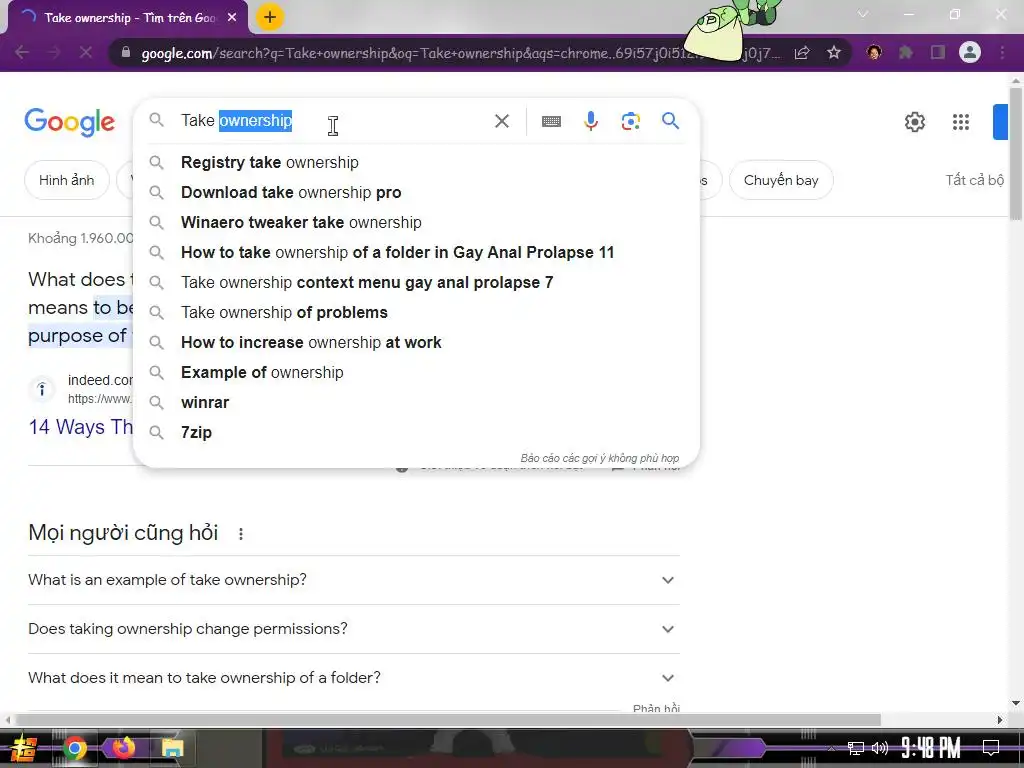Open the volume control in tray
Image resolution: width=1024 pixels, height=768 pixels.
point(880,748)
